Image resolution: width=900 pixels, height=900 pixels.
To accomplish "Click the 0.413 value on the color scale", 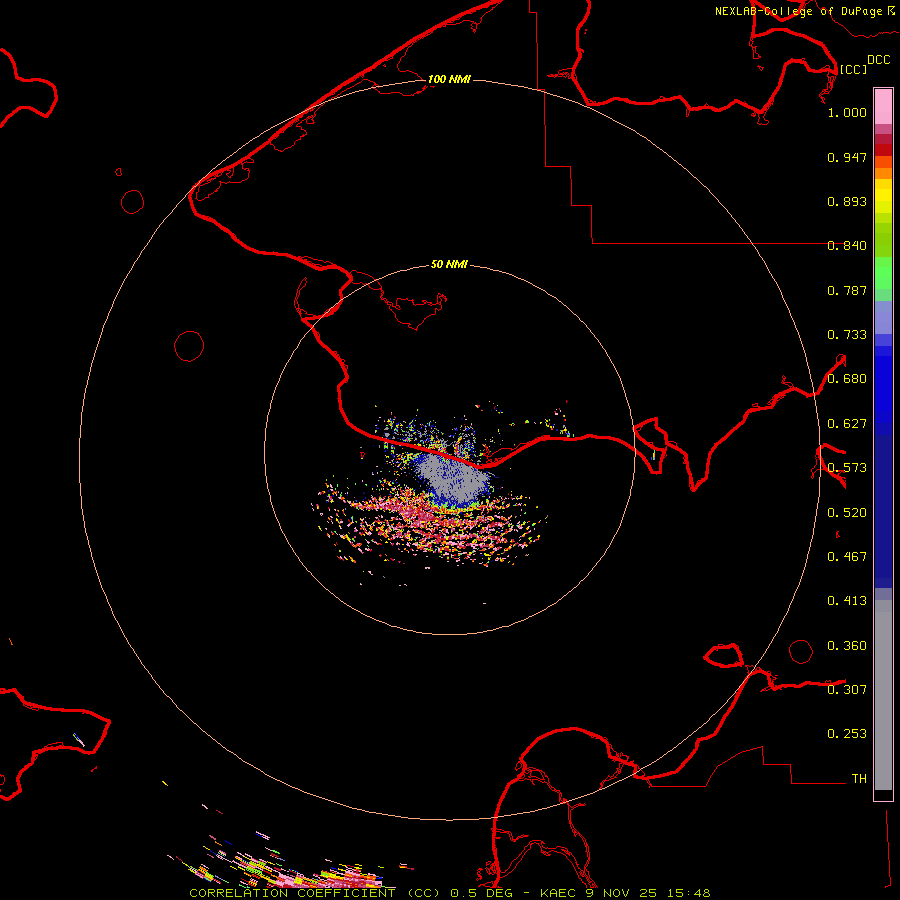I will coord(847,601).
